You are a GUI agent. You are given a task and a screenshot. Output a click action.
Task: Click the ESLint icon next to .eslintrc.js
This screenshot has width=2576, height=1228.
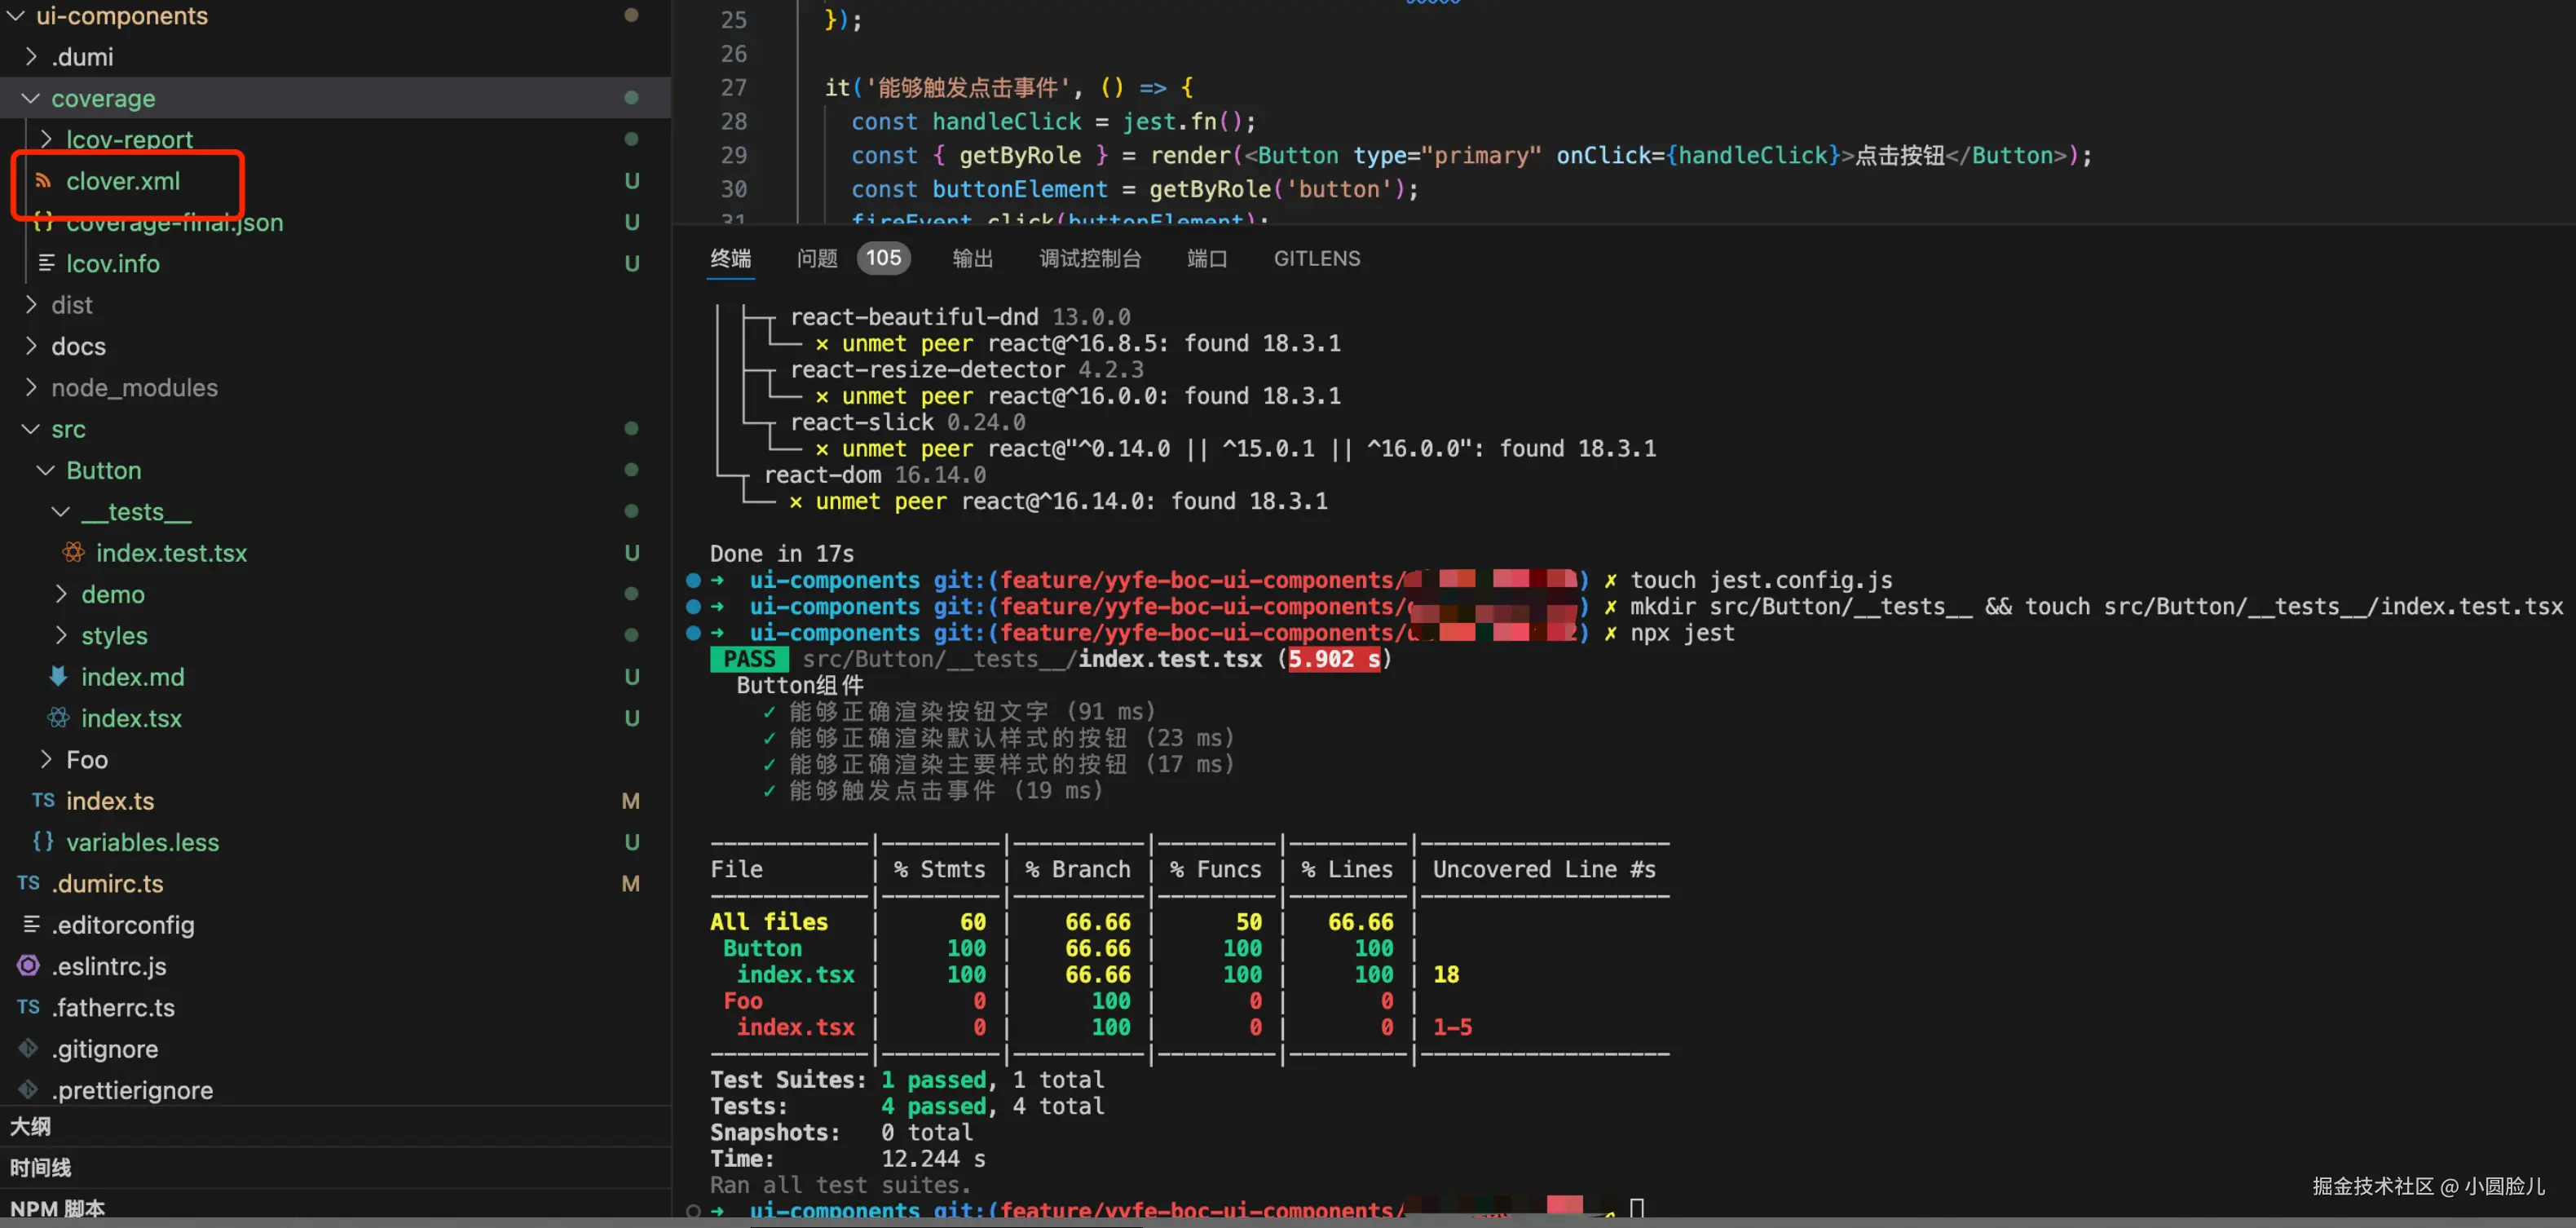28,965
